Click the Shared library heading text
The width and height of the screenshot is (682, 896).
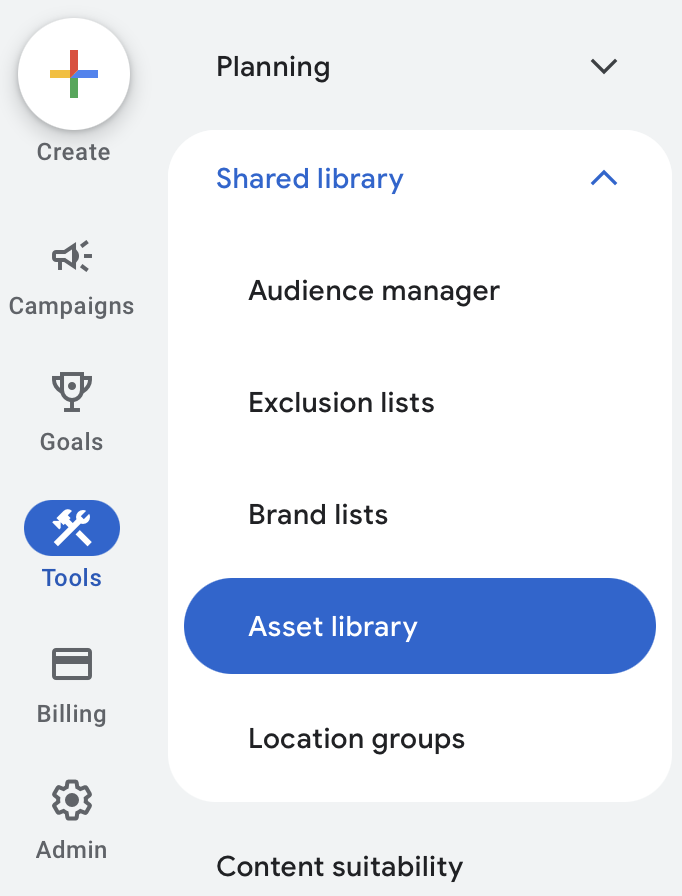[x=310, y=179]
